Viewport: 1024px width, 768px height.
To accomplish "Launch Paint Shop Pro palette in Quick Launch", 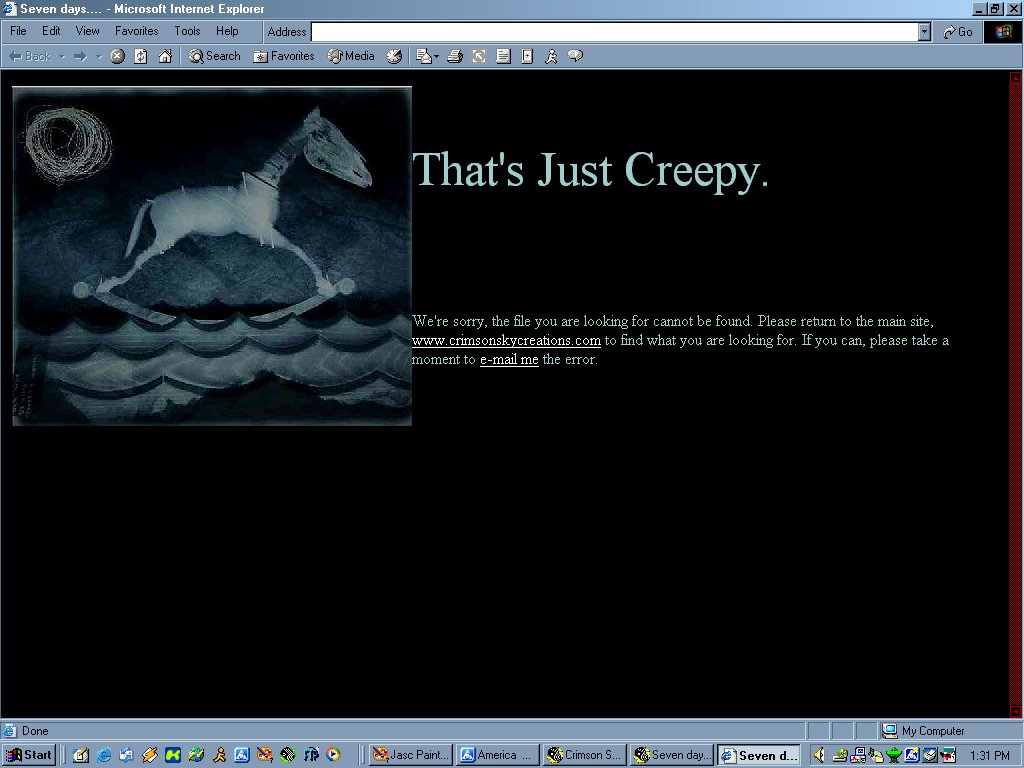I will [264, 755].
